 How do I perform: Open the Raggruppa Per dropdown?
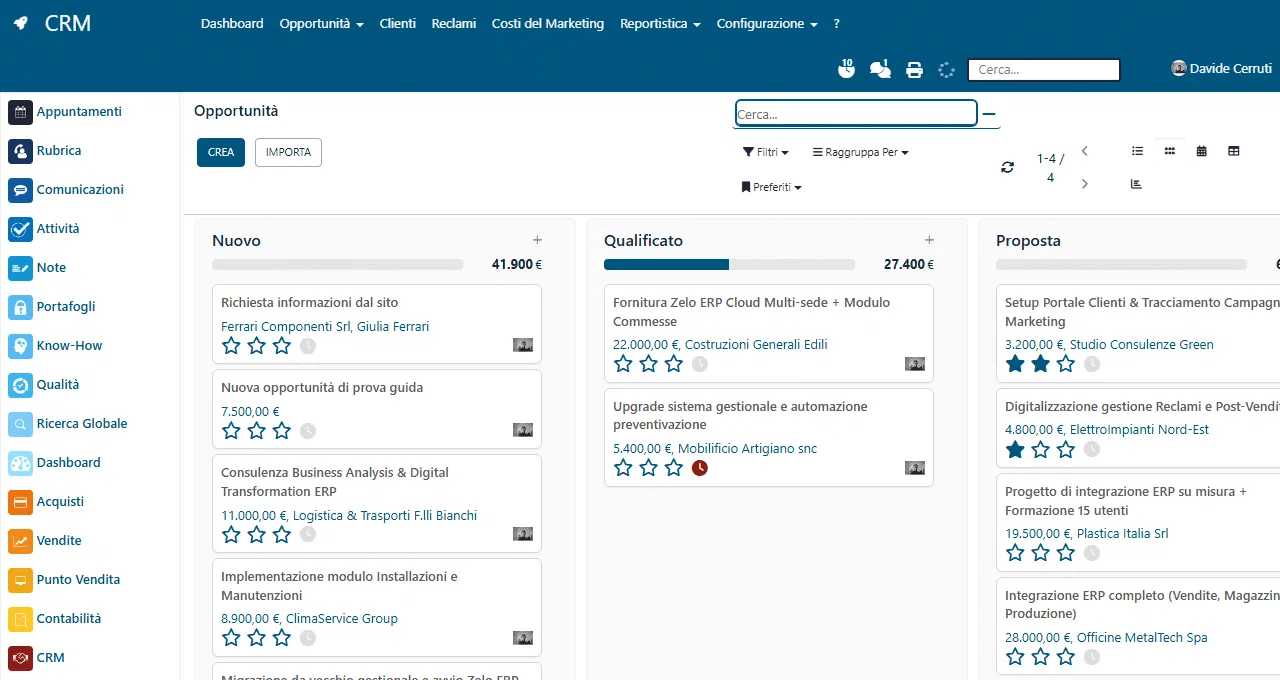(860, 152)
